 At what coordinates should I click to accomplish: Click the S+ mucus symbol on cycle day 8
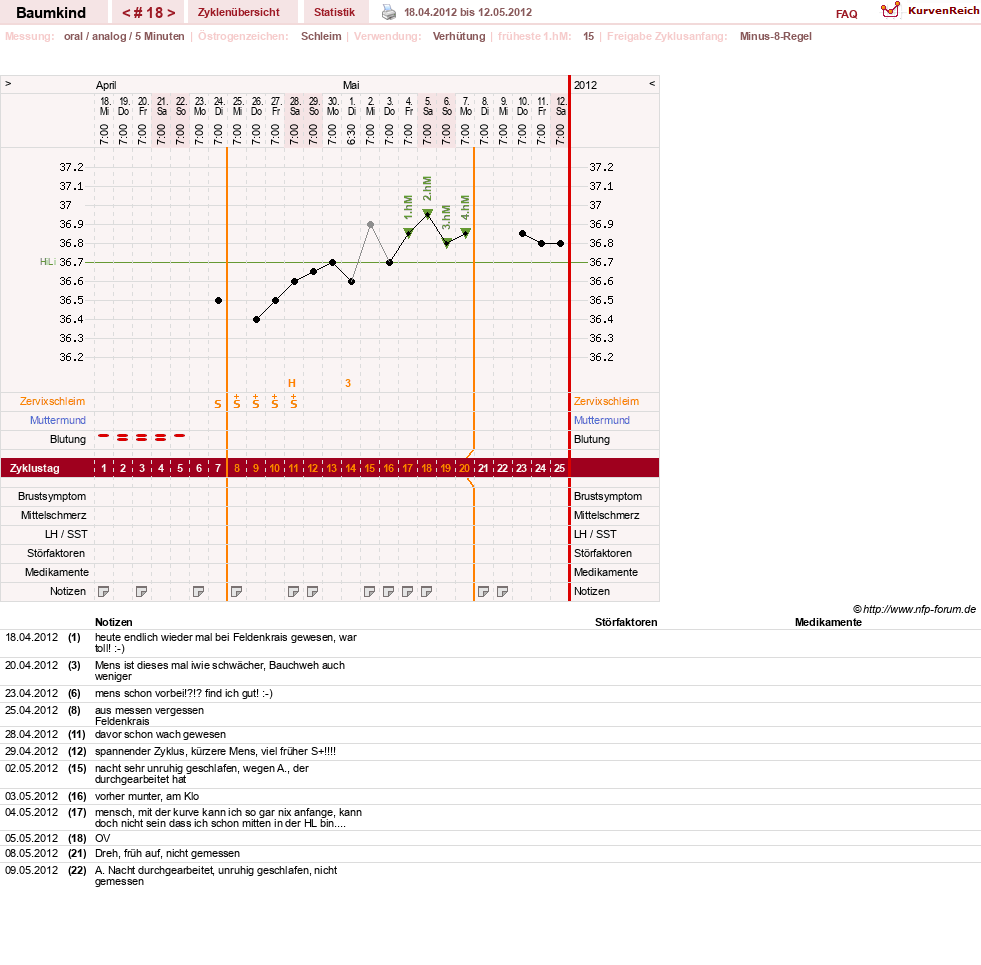(x=236, y=402)
